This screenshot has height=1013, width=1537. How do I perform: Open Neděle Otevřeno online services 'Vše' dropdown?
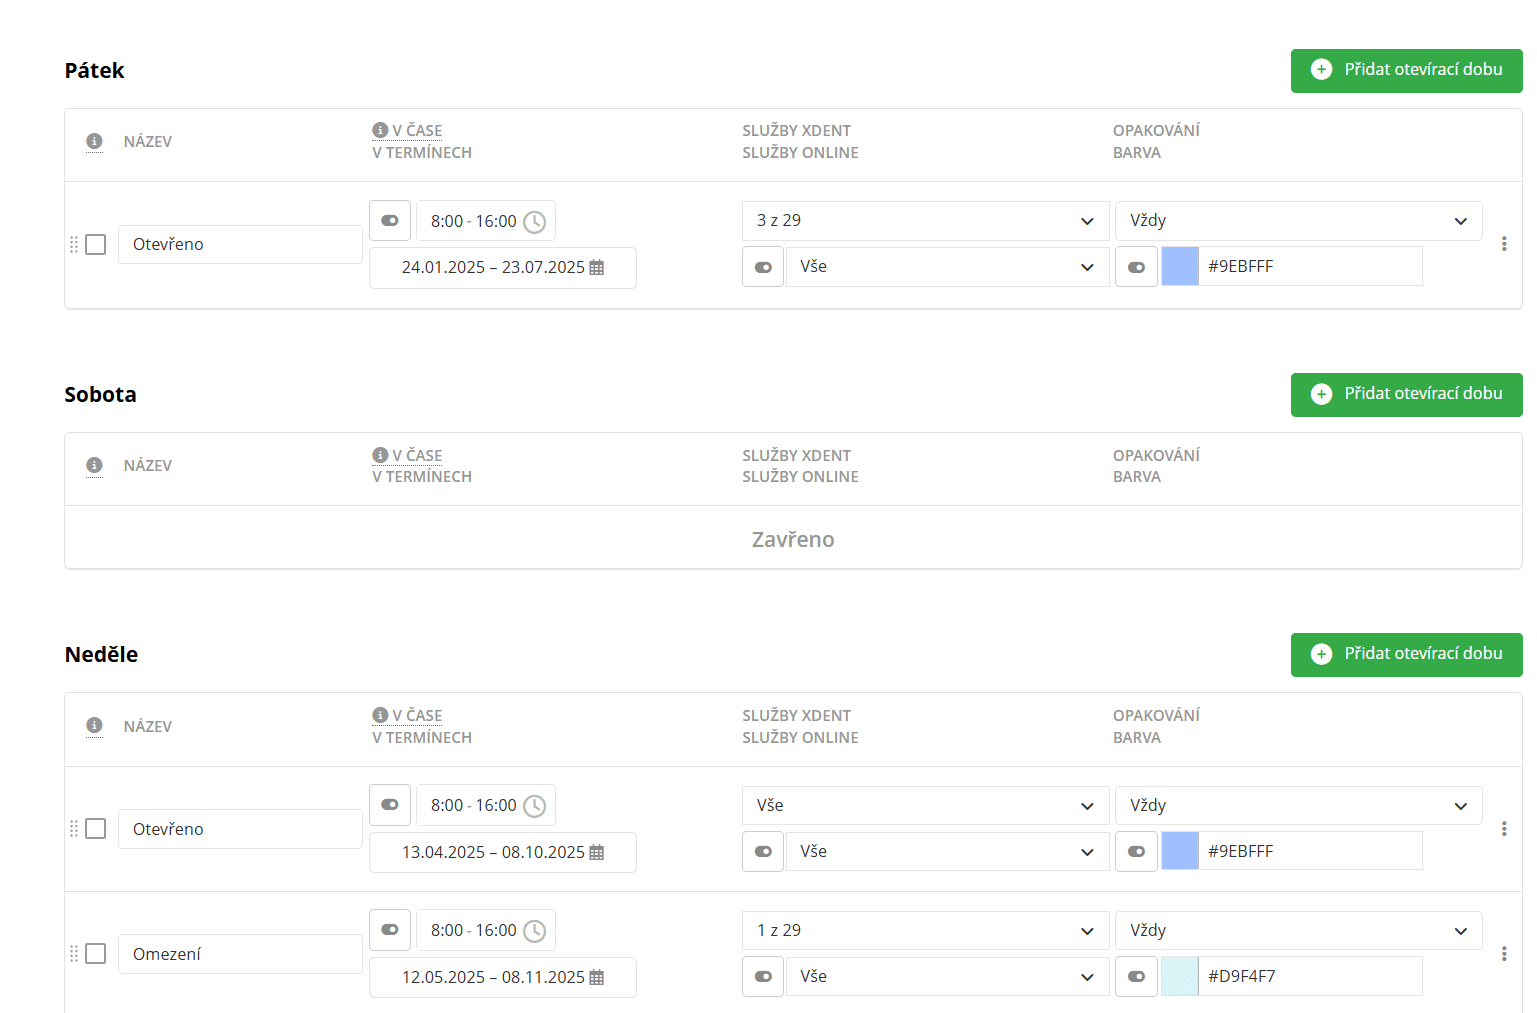pos(948,852)
